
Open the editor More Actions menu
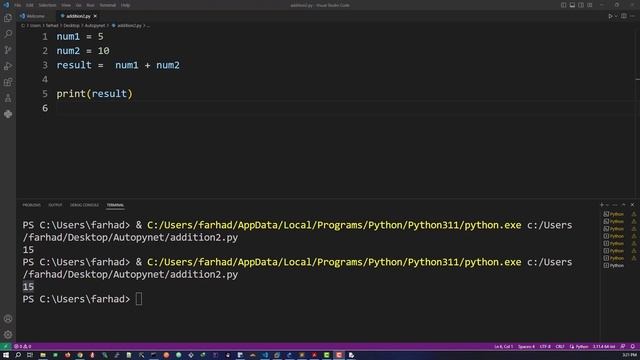click(632, 16)
